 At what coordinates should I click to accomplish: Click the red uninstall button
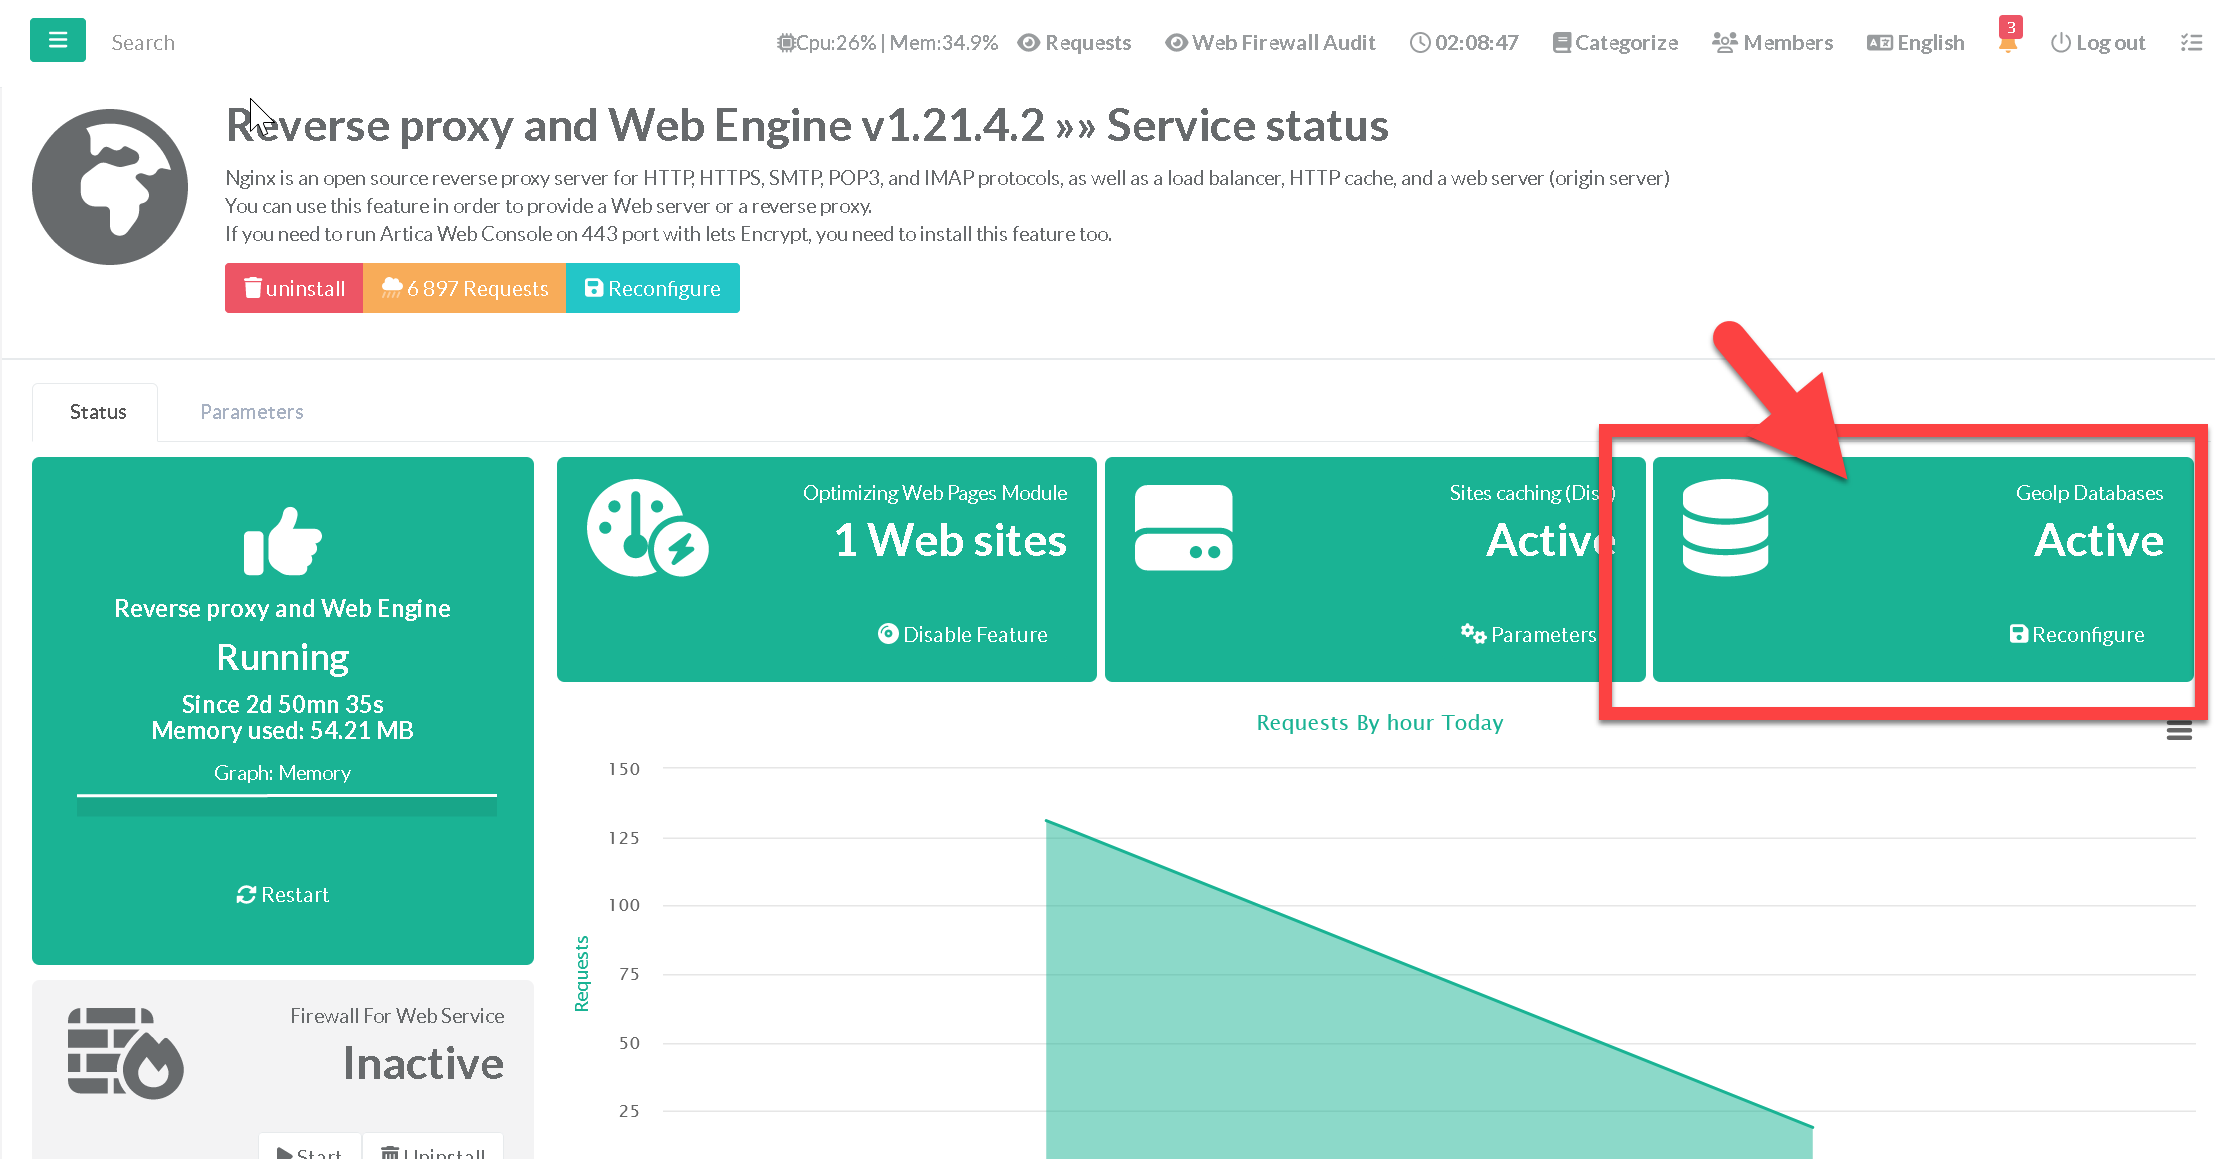pos(294,289)
